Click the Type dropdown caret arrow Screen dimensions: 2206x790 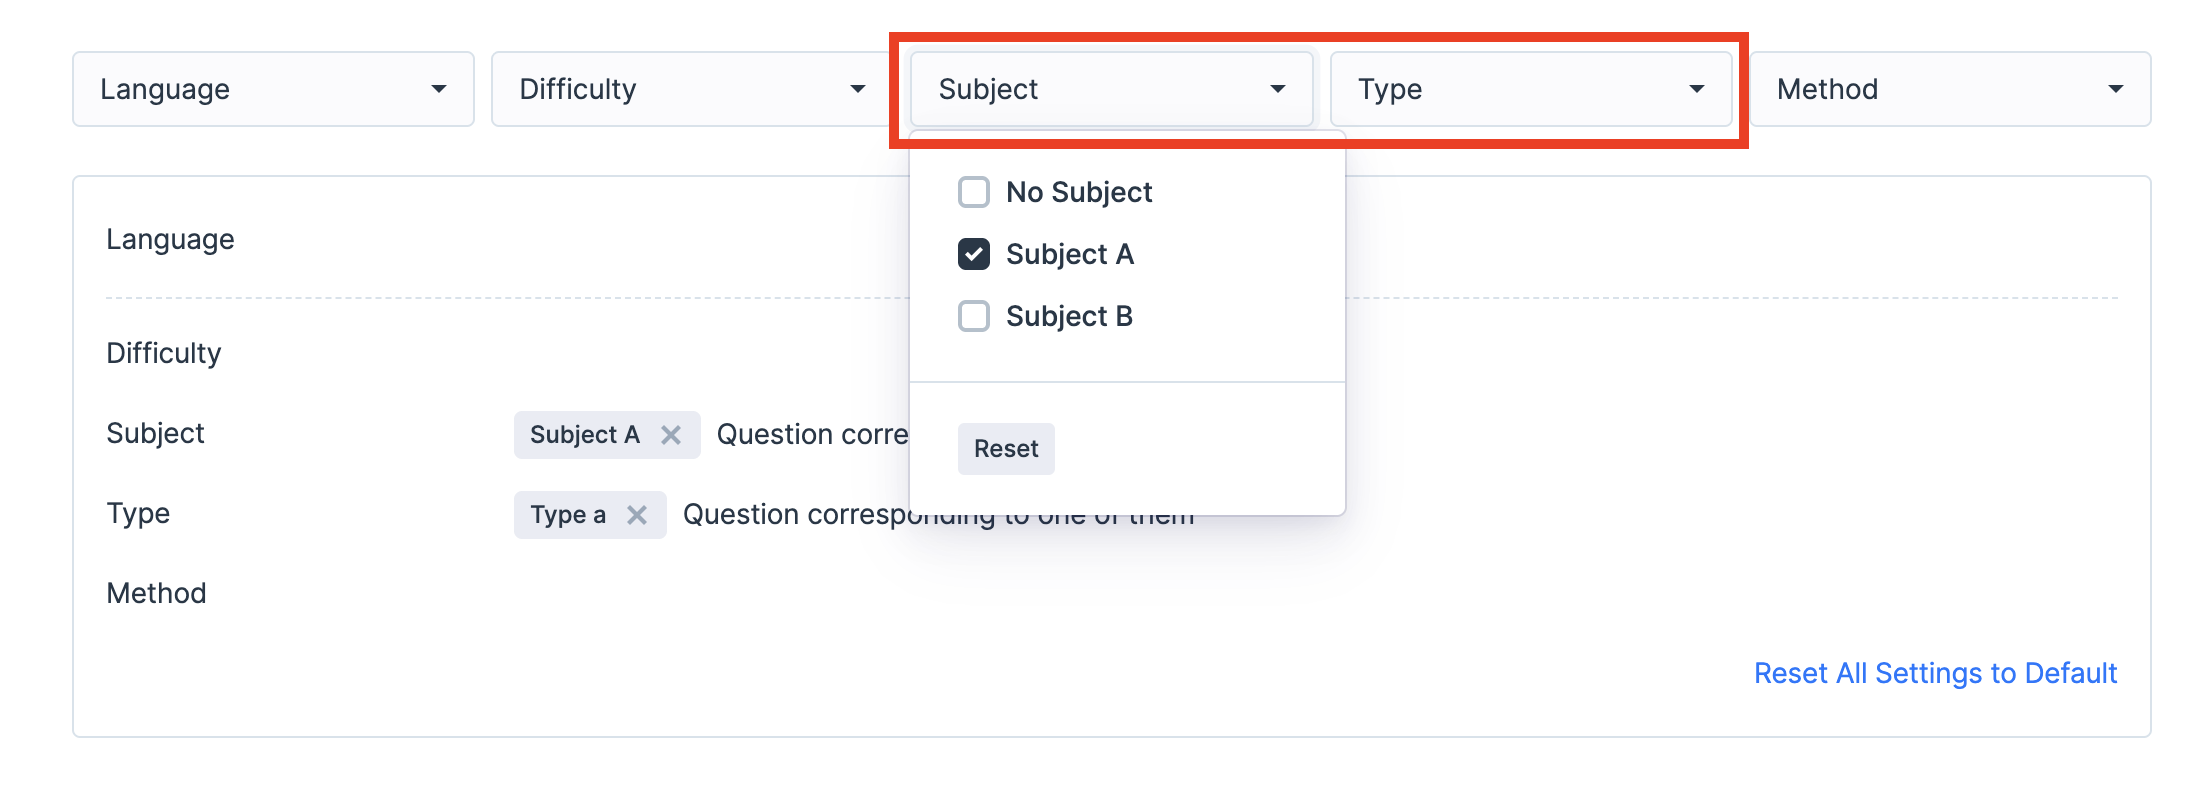[x=1696, y=90]
